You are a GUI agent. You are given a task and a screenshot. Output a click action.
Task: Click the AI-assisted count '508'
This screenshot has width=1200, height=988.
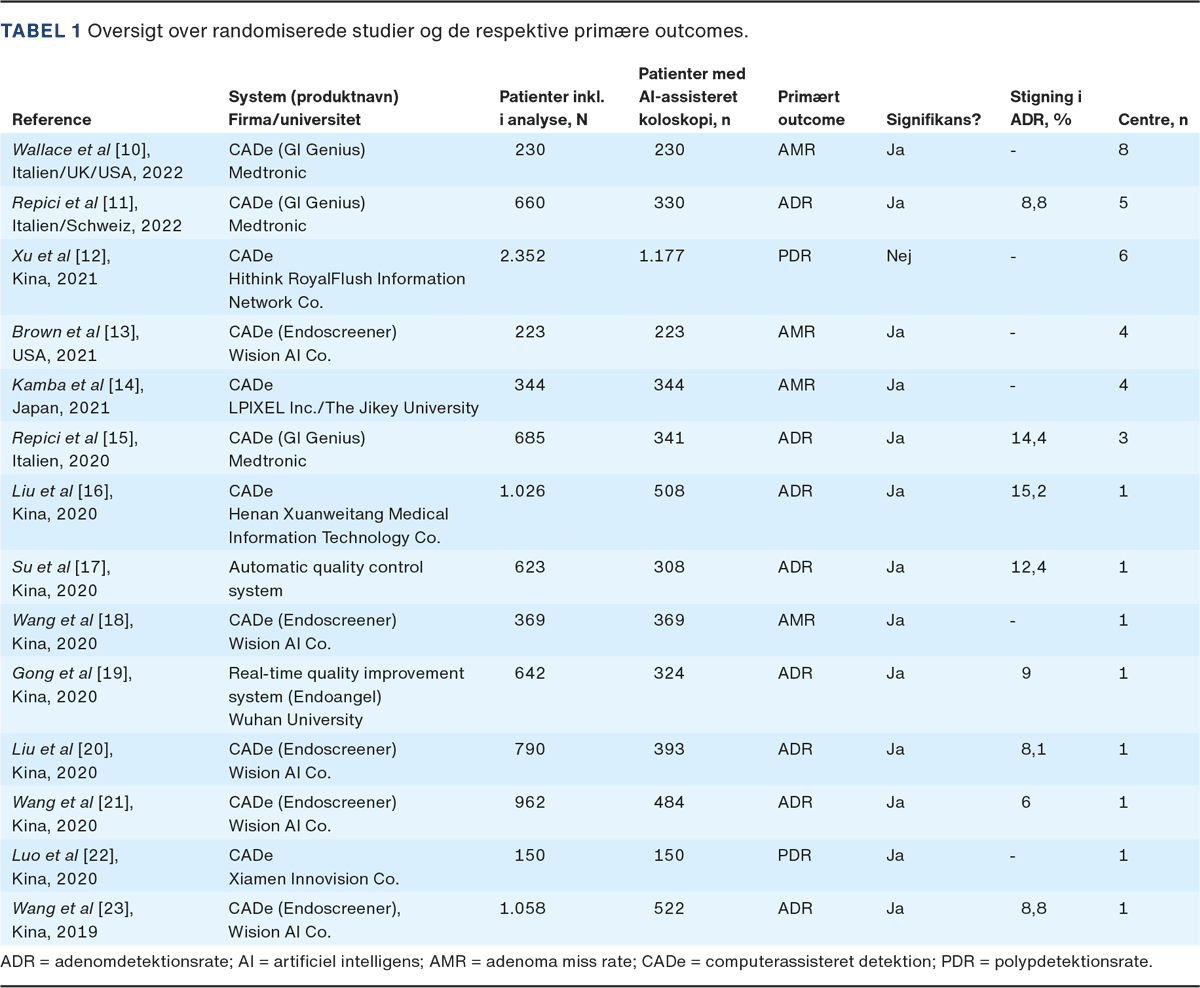[670, 491]
